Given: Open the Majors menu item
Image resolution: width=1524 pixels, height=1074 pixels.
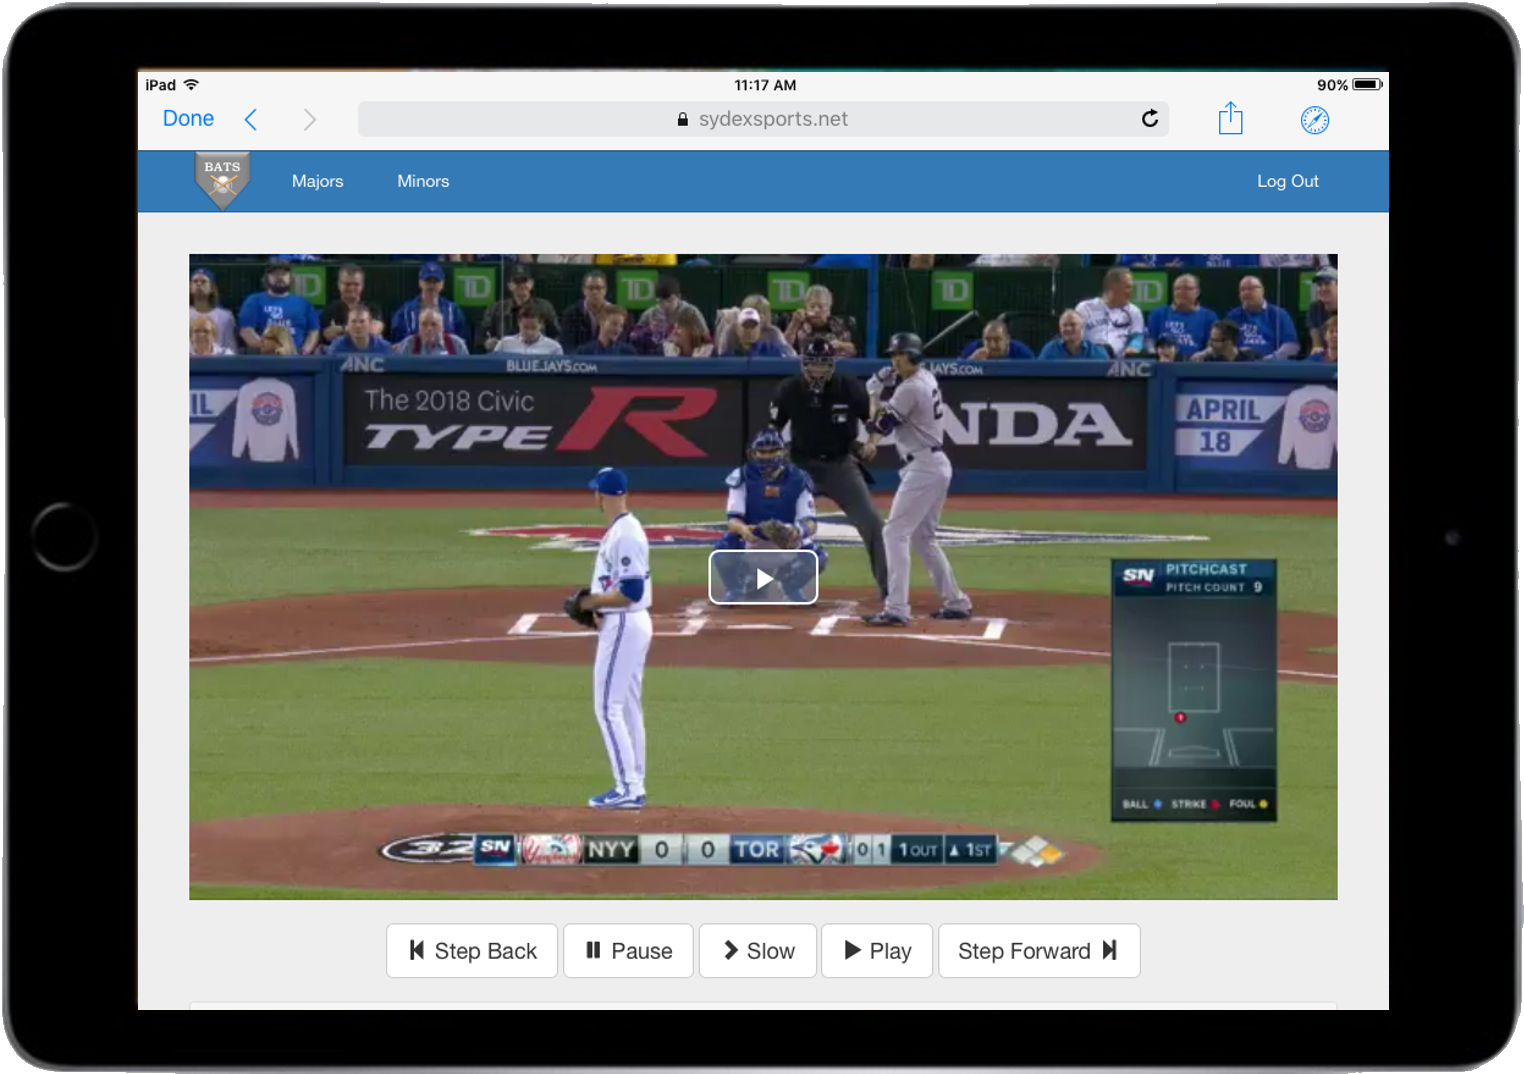Looking at the screenshot, I should (x=317, y=181).
